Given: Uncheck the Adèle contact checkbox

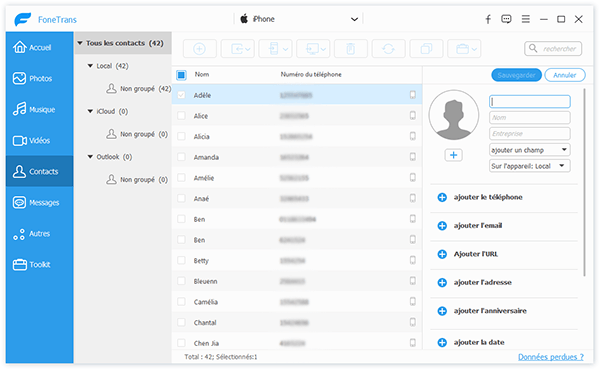Looking at the screenshot, I should [x=181, y=95].
